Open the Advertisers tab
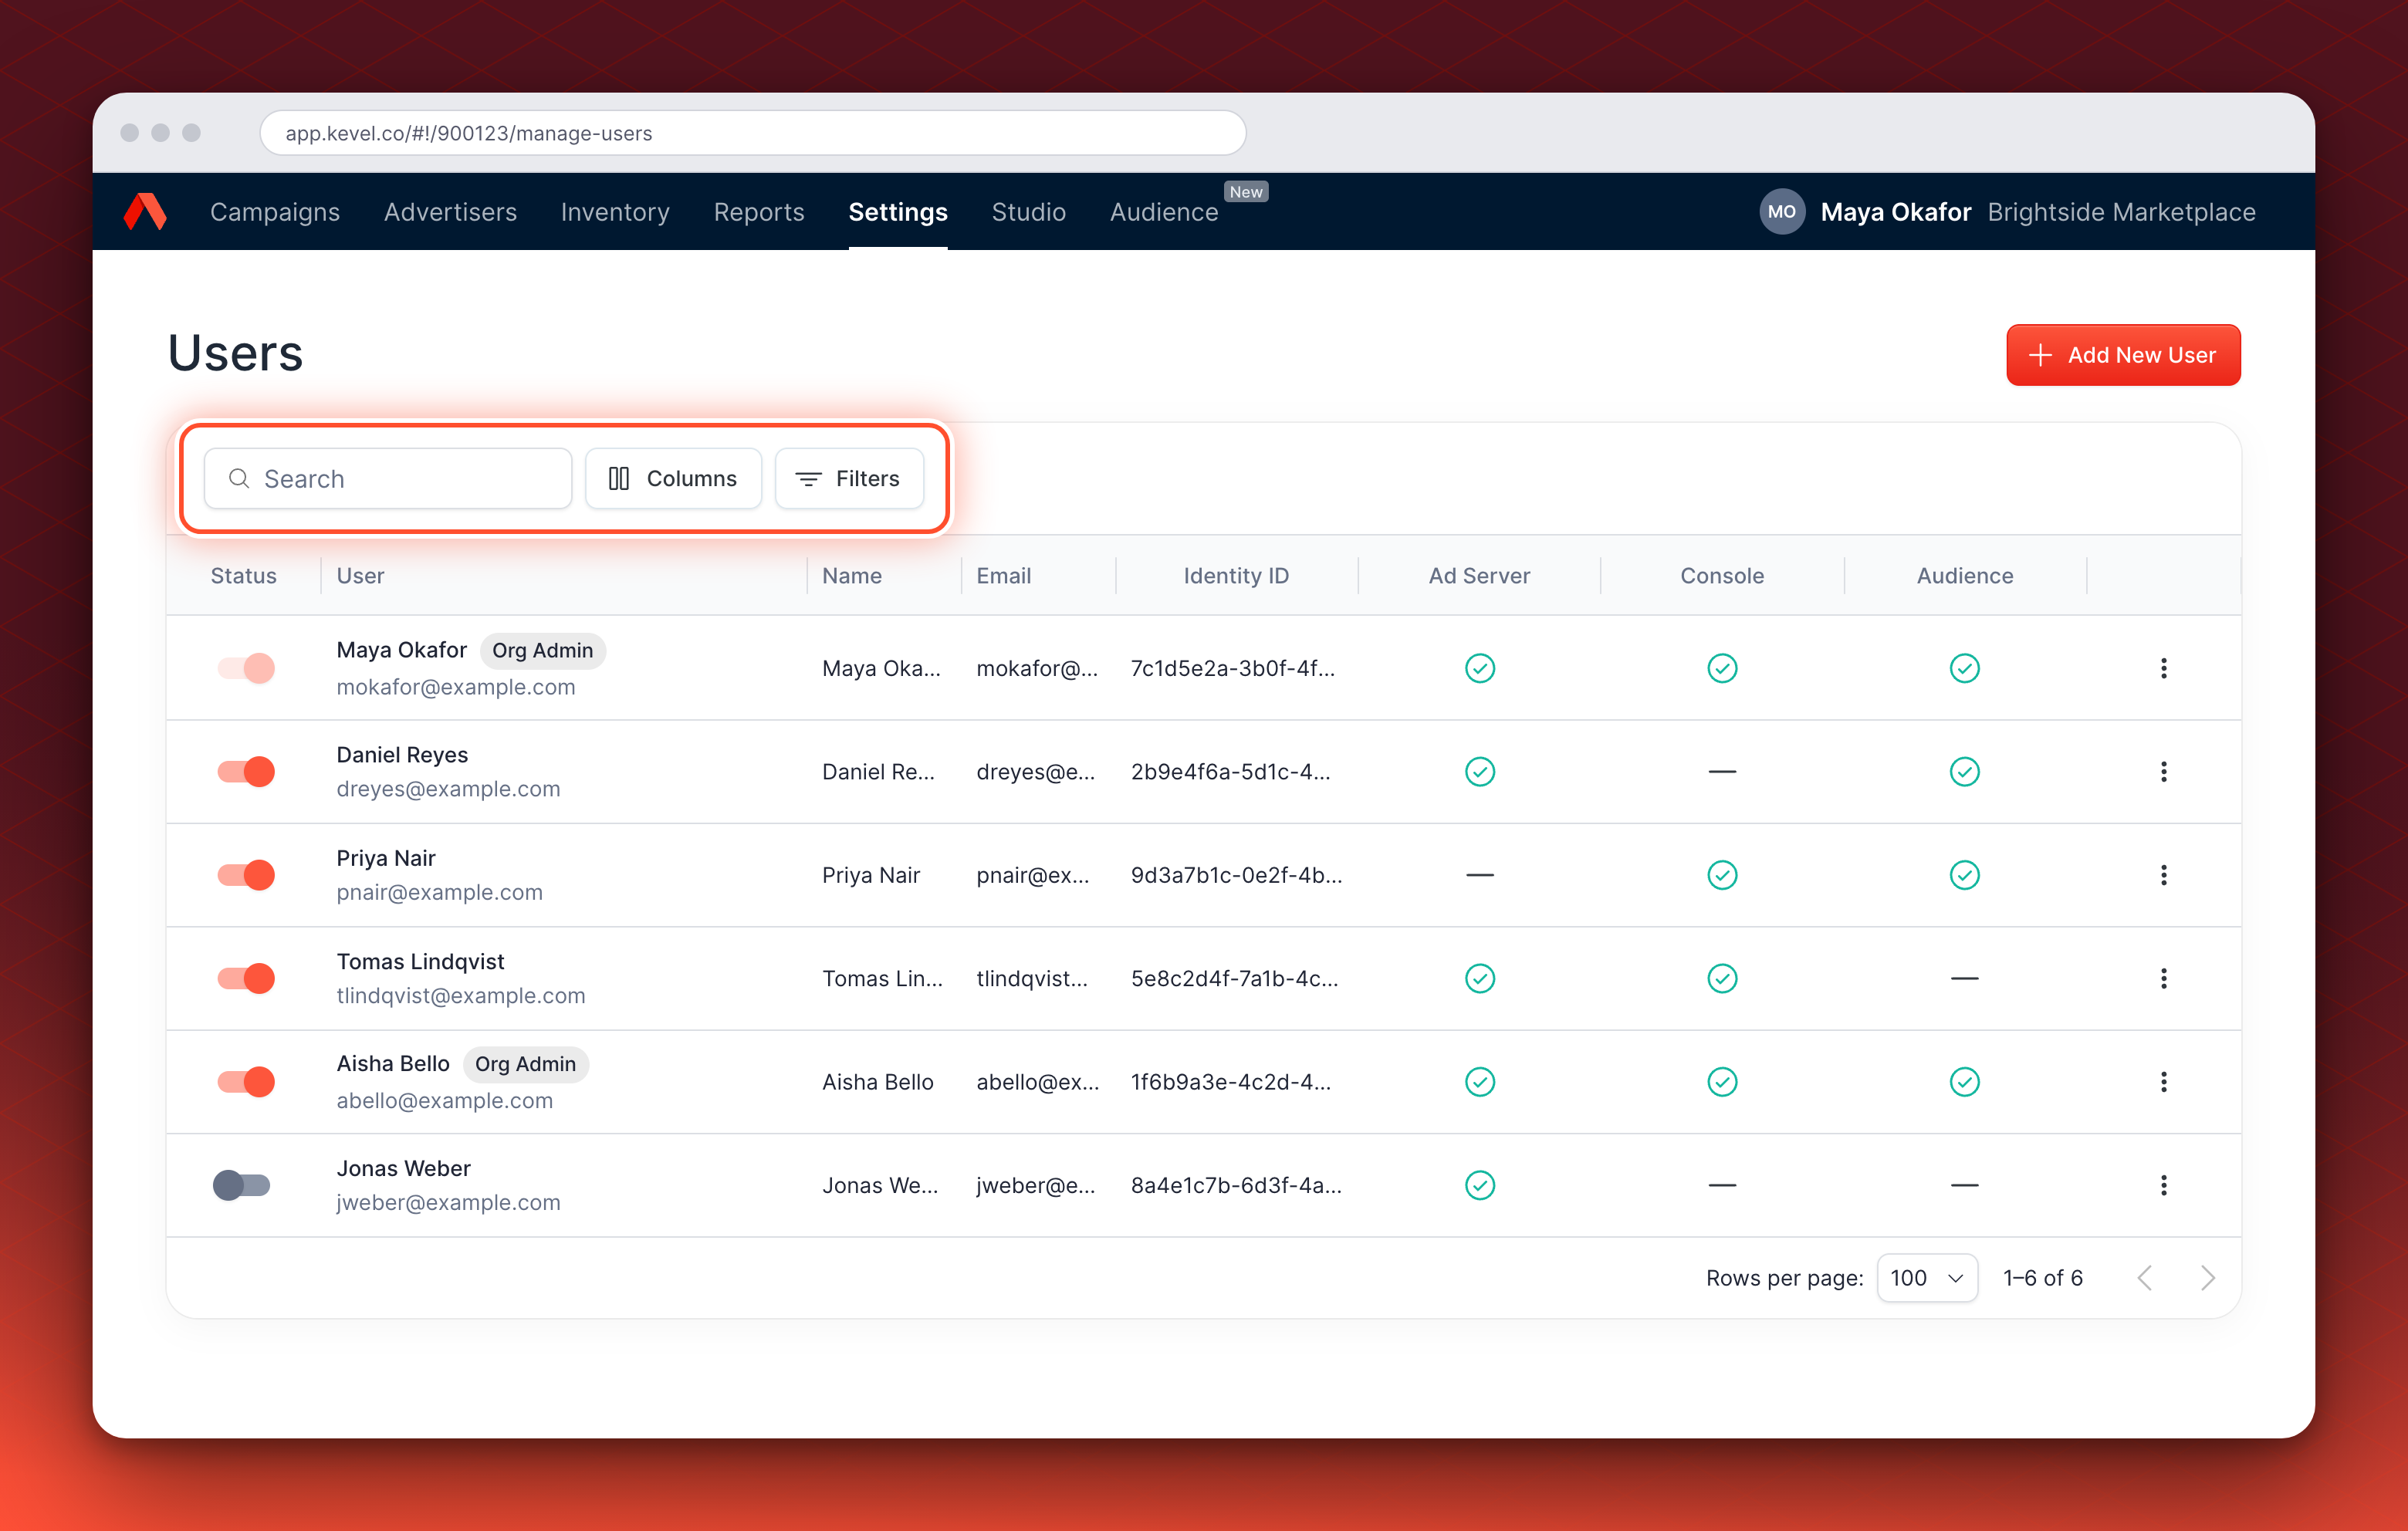This screenshot has height=1531, width=2408. pos(450,212)
